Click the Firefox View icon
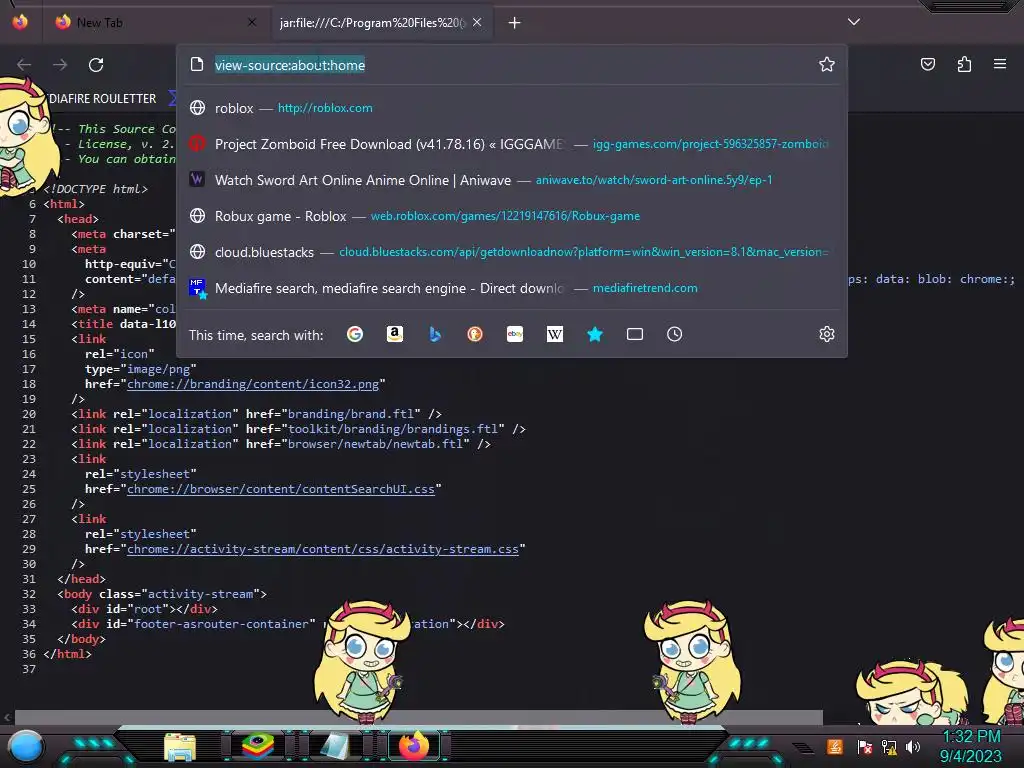The width and height of the screenshot is (1024, 768). click(20, 22)
